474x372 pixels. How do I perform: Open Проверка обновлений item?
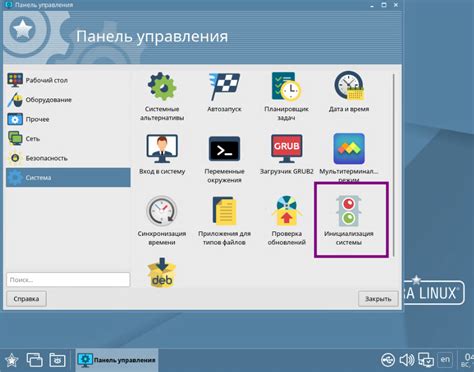[286, 221]
